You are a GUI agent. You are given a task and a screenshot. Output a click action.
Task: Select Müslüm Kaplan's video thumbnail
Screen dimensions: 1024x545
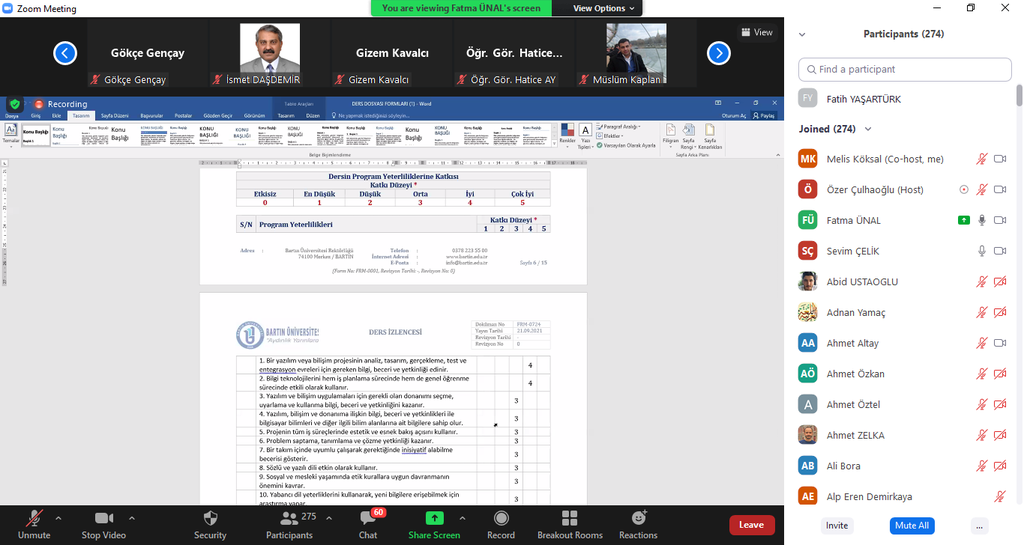636,54
